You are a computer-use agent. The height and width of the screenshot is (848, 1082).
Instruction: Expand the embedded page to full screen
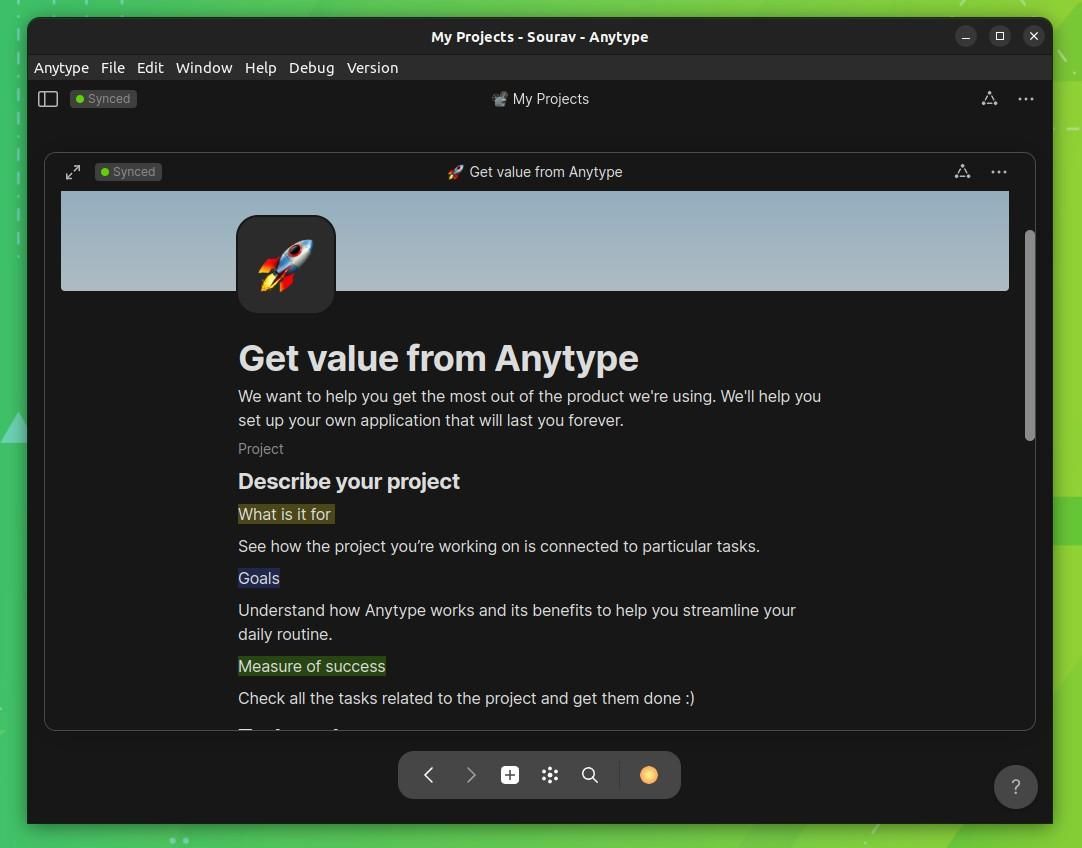pyautogui.click(x=73, y=171)
